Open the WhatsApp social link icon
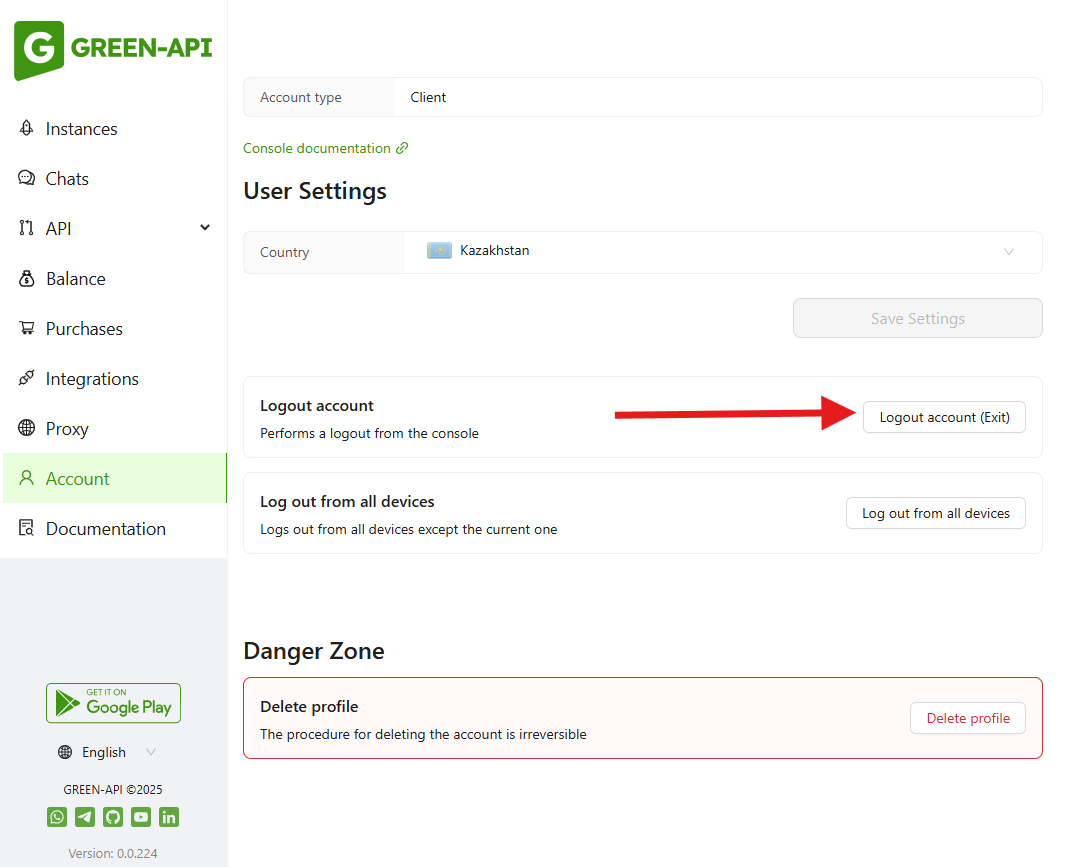Screen dimensions: 1086x867 [57, 817]
